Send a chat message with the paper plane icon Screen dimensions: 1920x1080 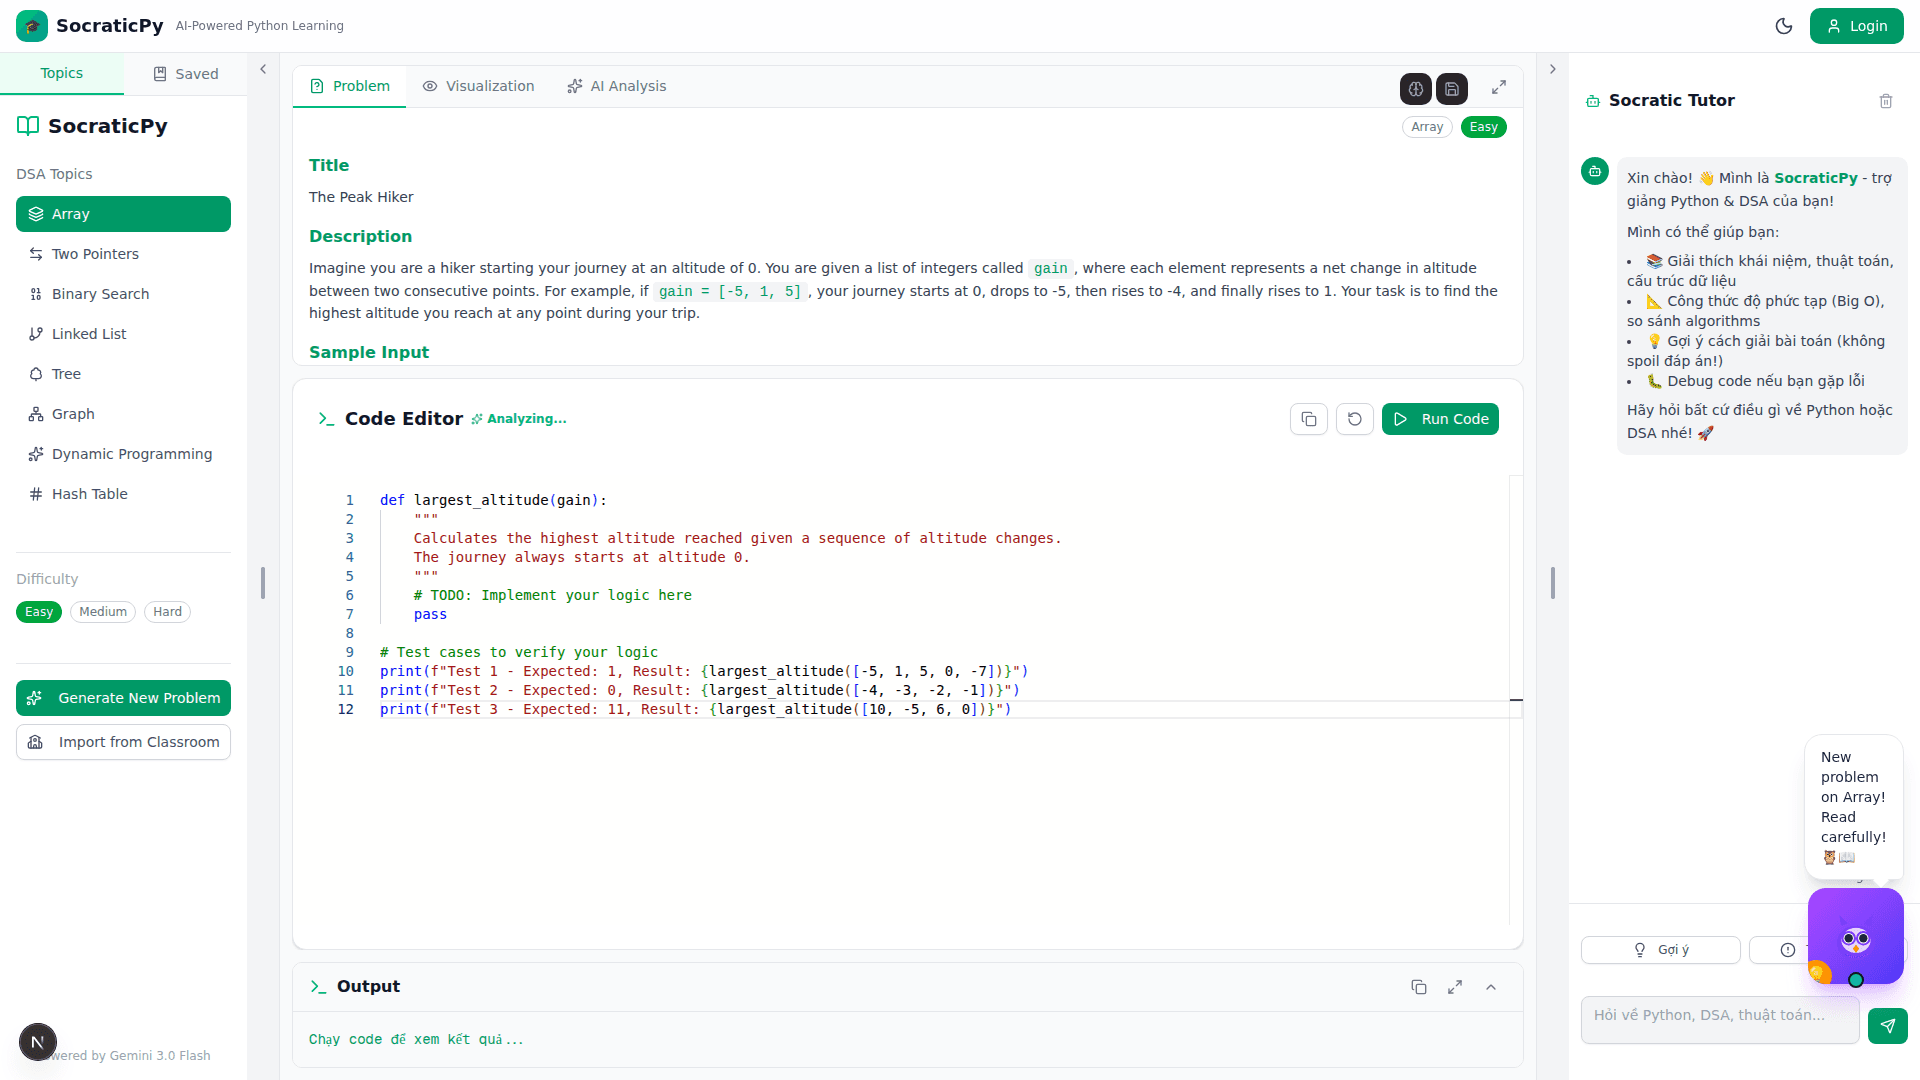pyautogui.click(x=1888, y=1026)
